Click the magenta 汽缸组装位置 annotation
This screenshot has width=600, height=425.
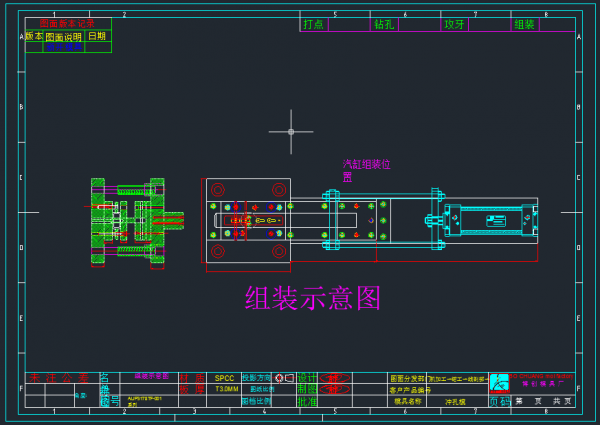pos(366,171)
